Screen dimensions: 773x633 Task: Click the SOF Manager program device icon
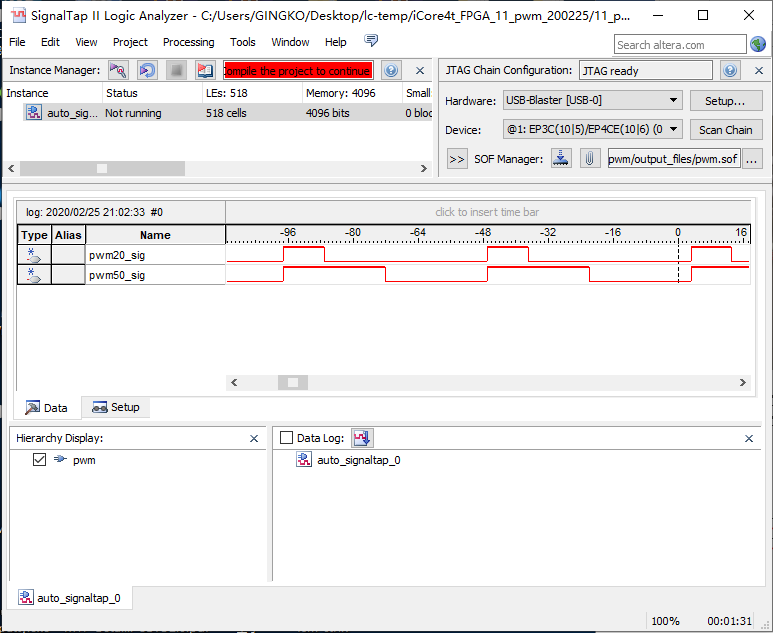(561, 159)
